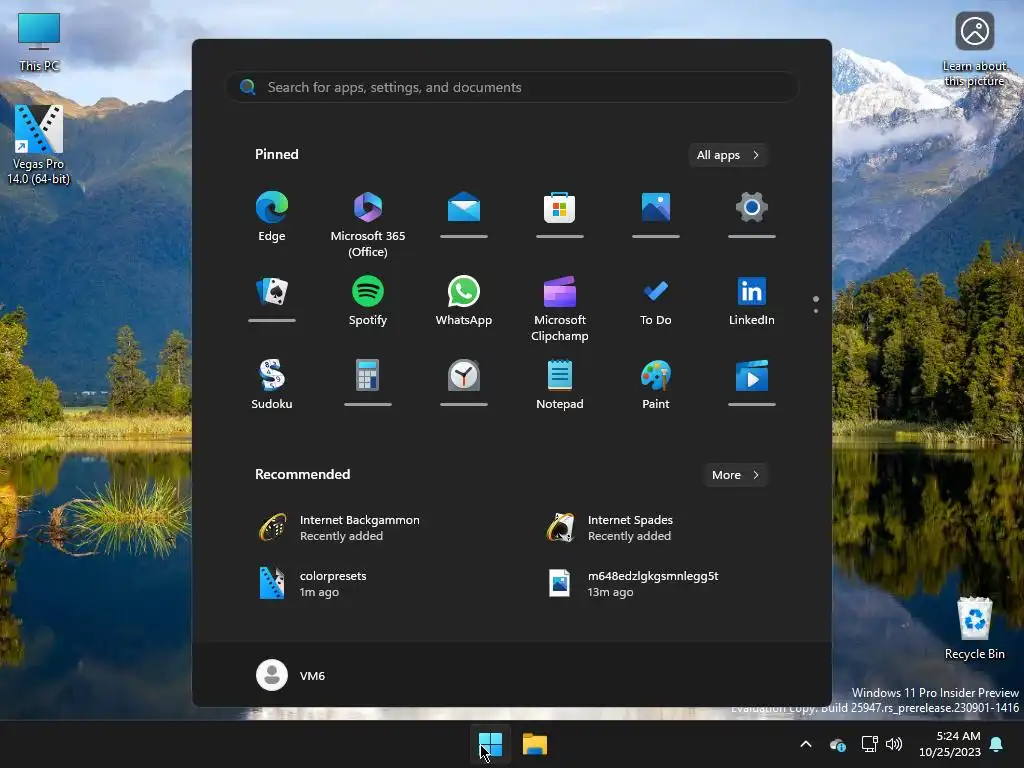Image resolution: width=1024 pixels, height=768 pixels.
Task: Show all apps list
Action: click(x=728, y=155)
